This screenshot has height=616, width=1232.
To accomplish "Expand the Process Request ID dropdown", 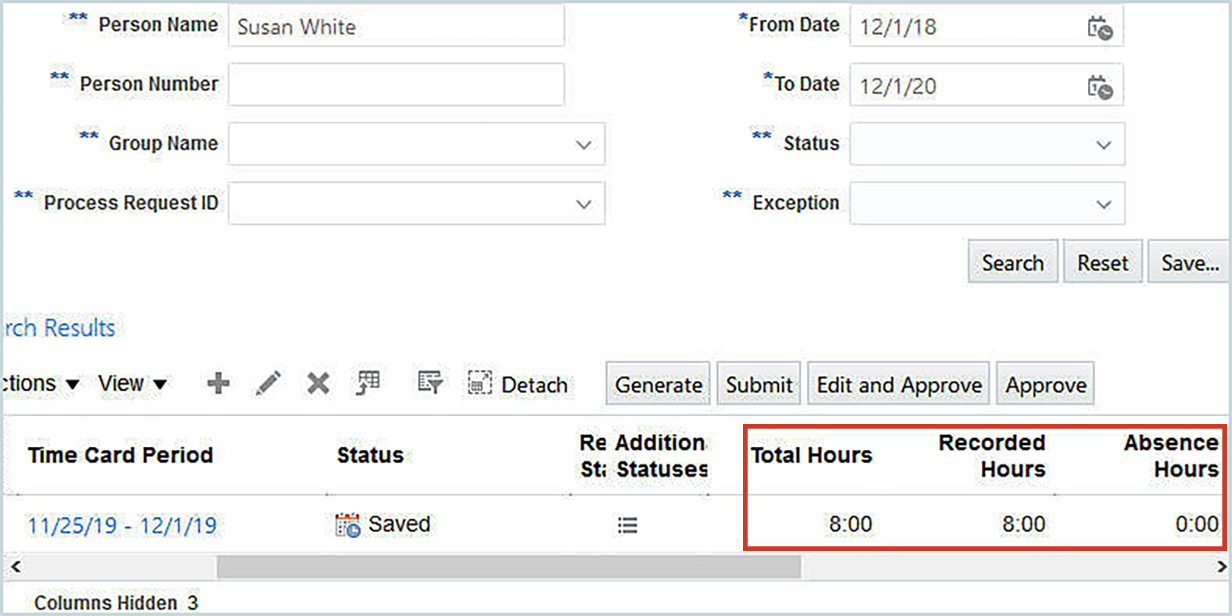I will click(584, 204).
